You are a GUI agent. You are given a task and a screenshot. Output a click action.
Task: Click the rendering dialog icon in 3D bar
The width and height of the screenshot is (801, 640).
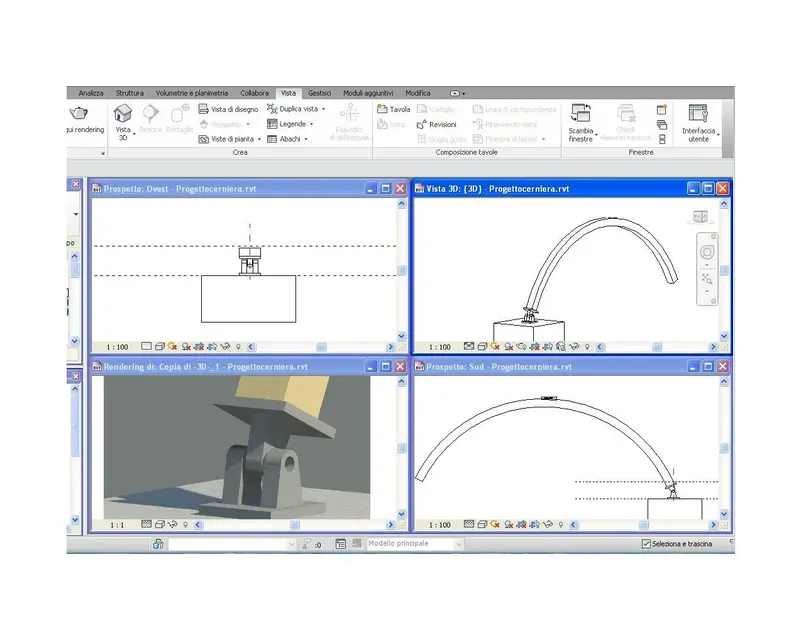click(x=522, y=346)
